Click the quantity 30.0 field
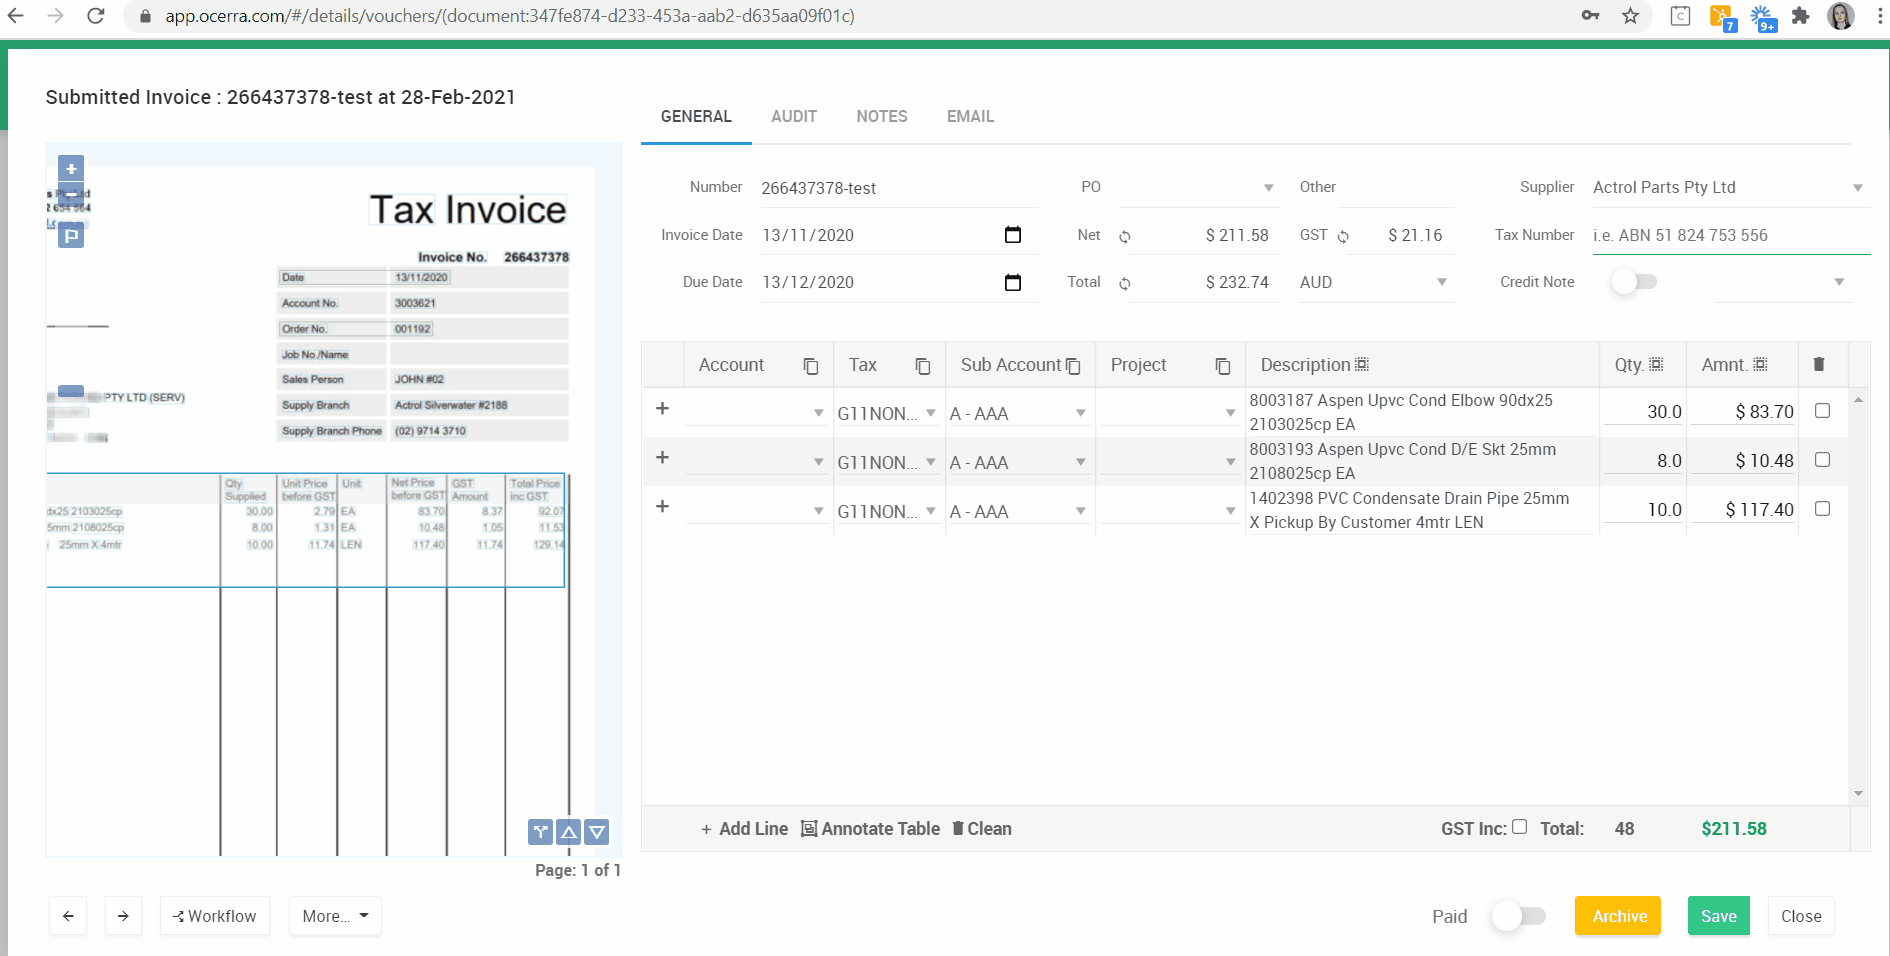The height and width of the screenshot is (956, 1890). click(x=1644, y=411)
